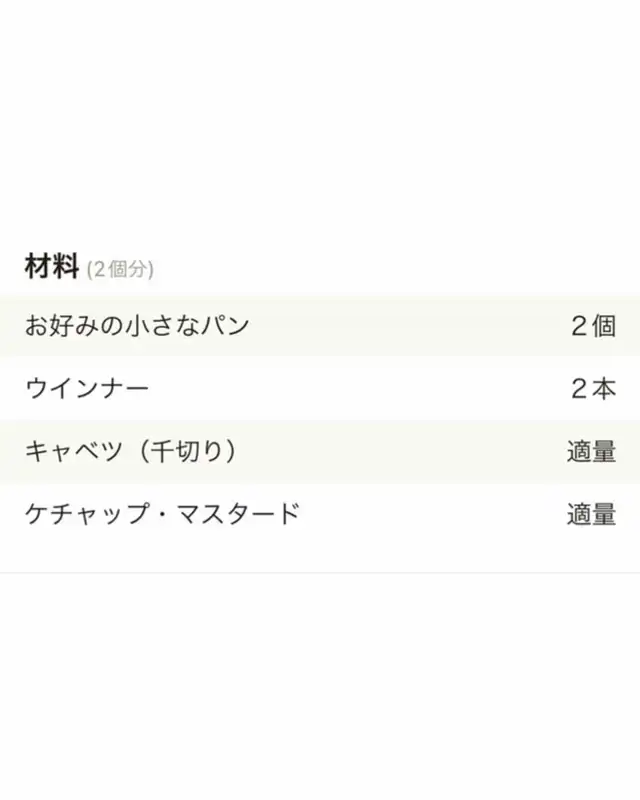Select the word マスタード in last row

pyautogui.click(x=238, y=514)
